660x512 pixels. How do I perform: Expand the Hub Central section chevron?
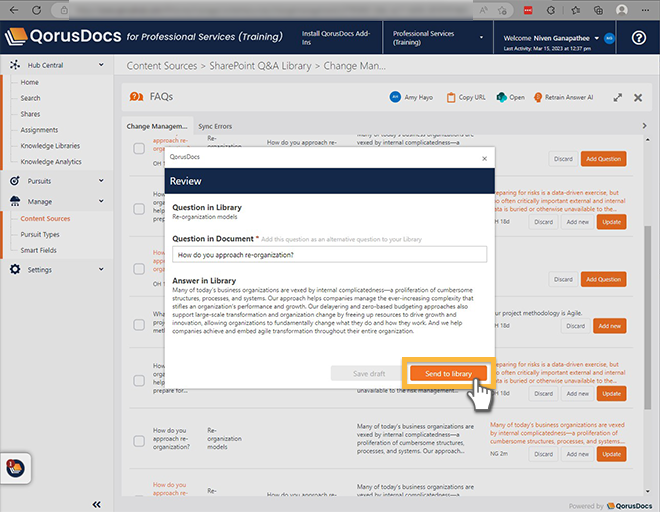(x=101, y=65)
